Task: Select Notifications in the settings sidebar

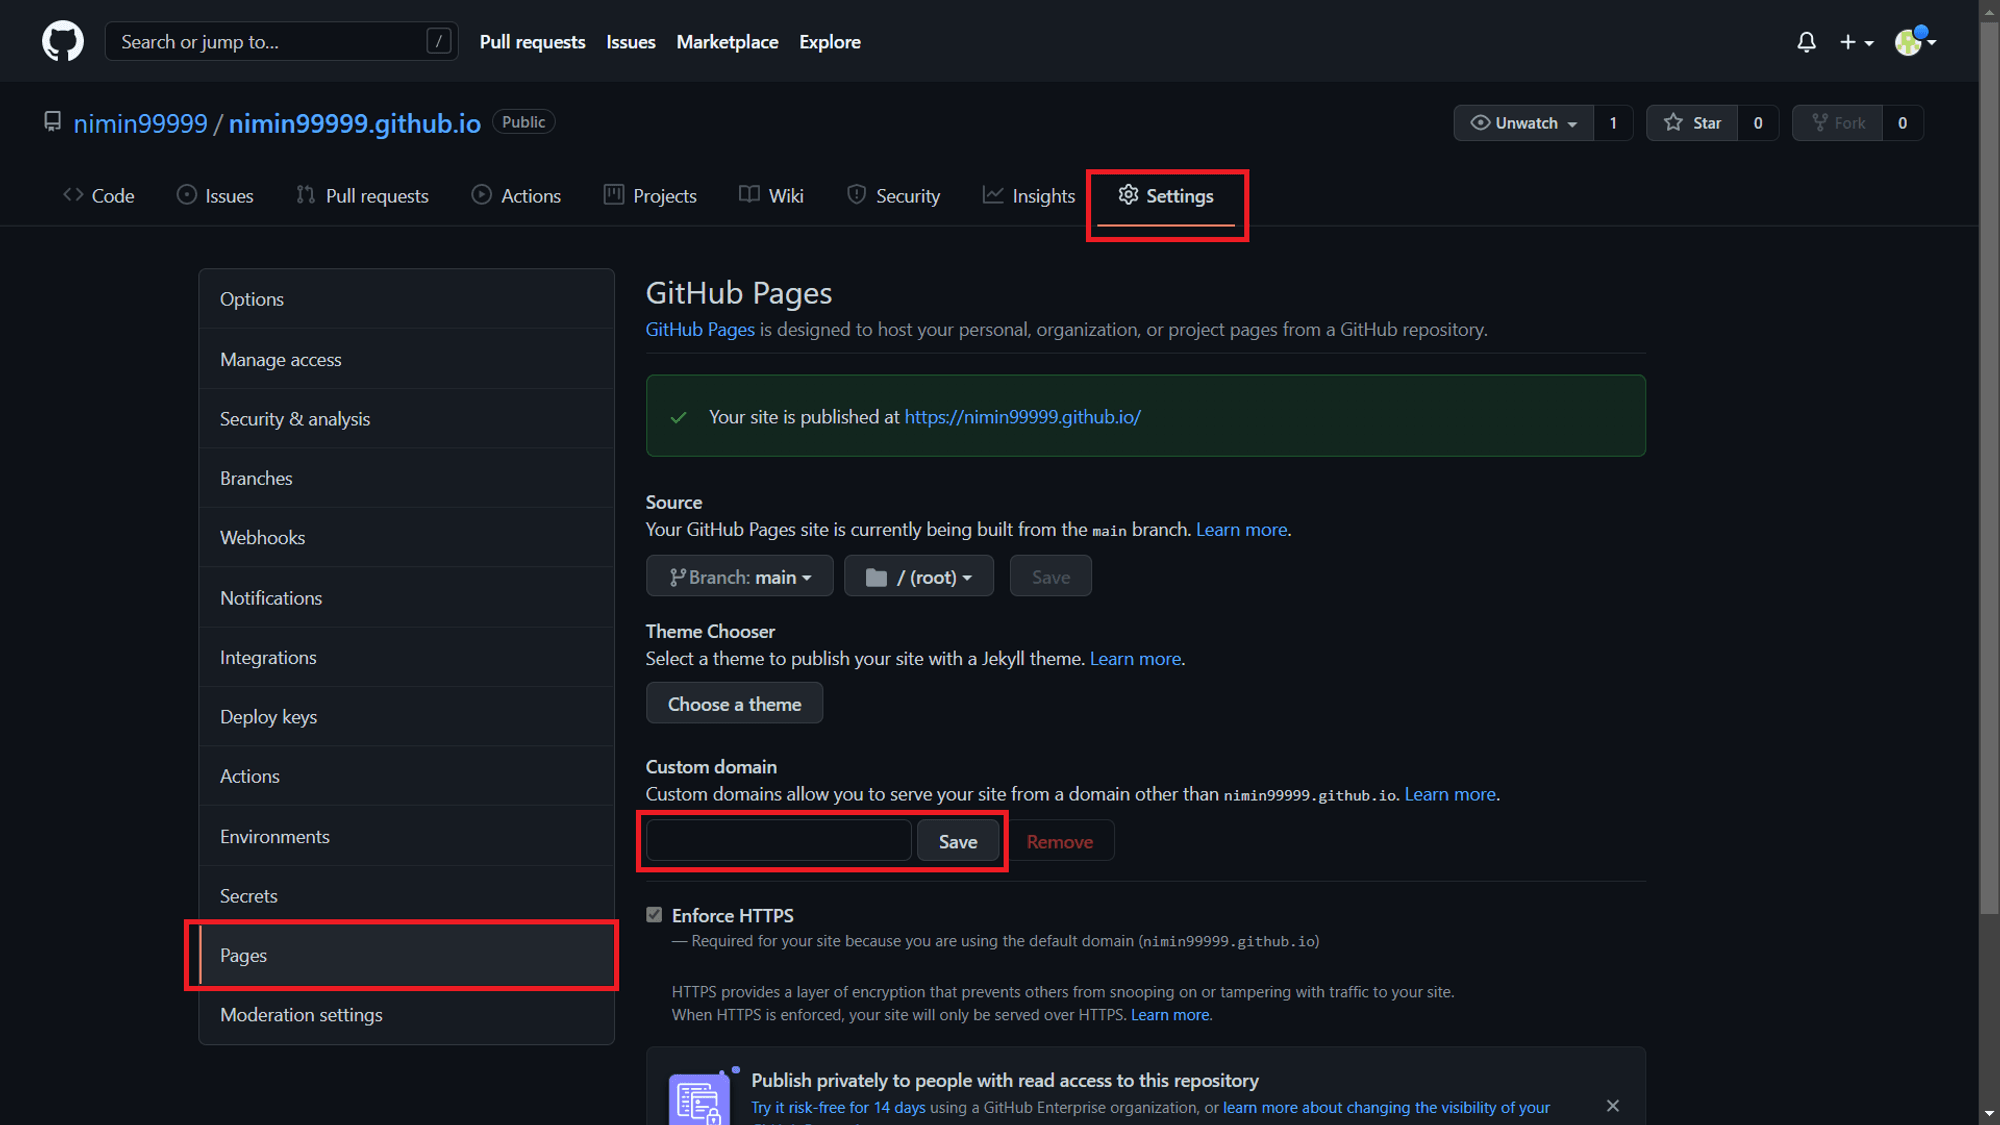Action: coord(406,597)
